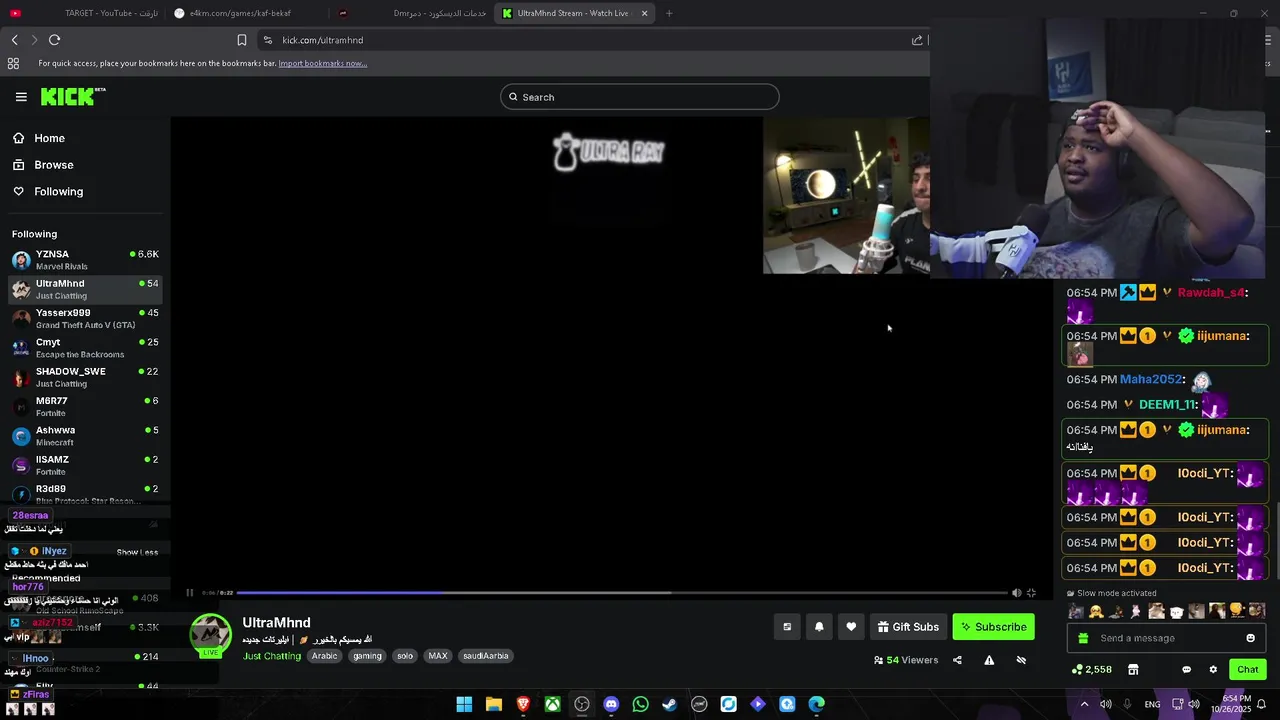This screenshot has height=720, width=1280.
Task: Open the emoji picker in chat
Action: point(1250,638)
